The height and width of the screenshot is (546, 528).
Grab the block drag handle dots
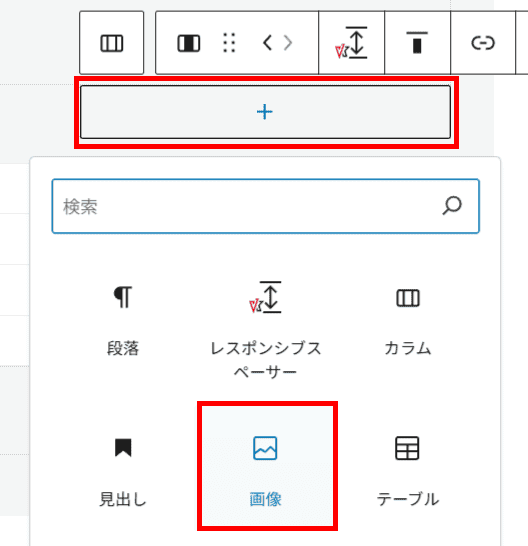229,43
